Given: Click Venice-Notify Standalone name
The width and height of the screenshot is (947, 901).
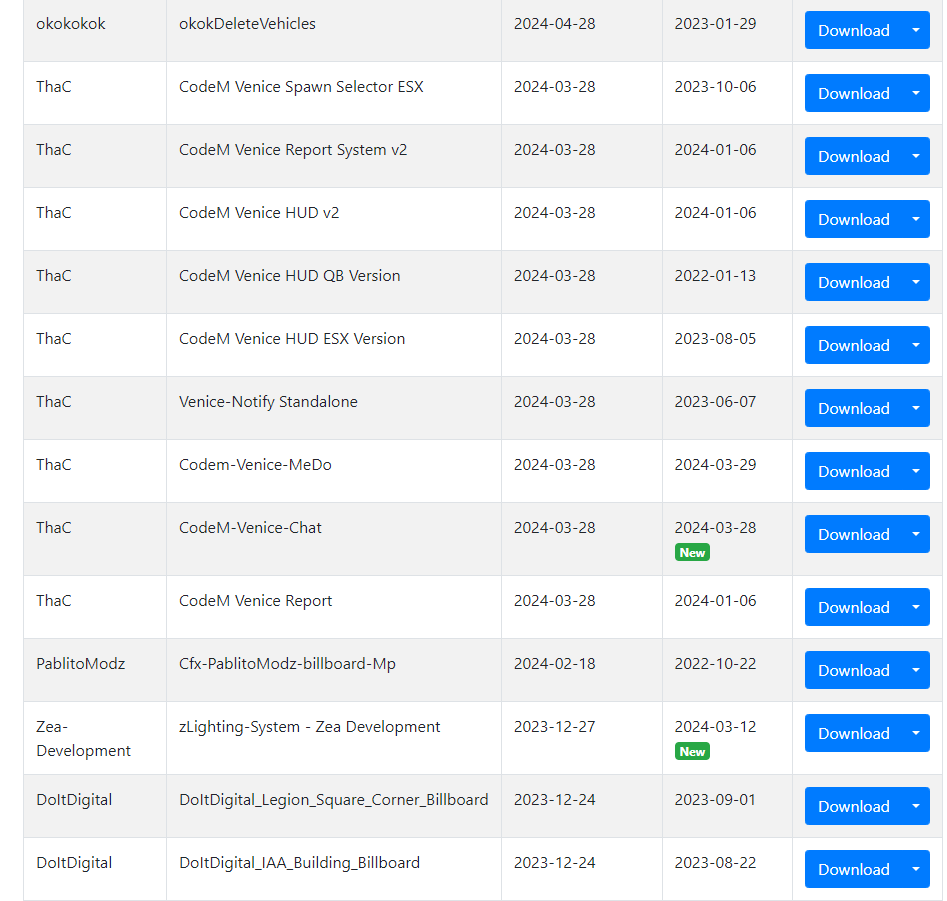Looking at the screenshot, I should click(268, 402).
